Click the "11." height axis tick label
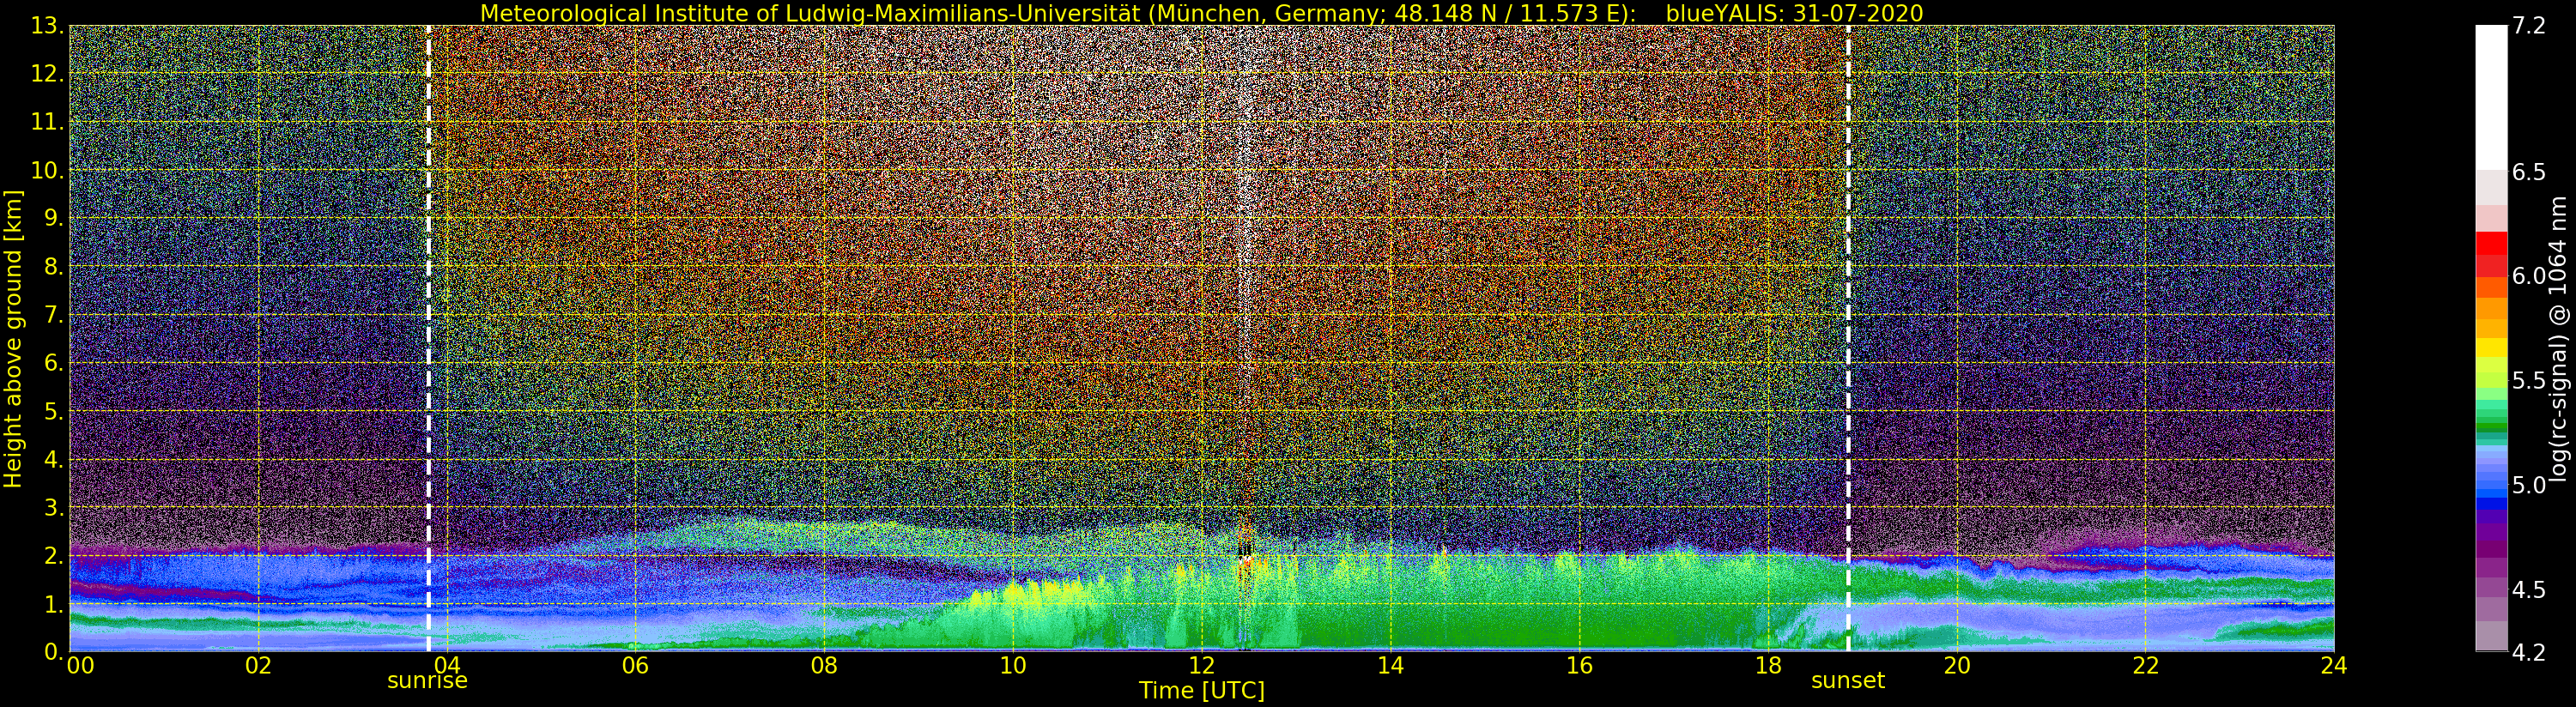Screen dimensions: 2576x707 tap(47, 122)
